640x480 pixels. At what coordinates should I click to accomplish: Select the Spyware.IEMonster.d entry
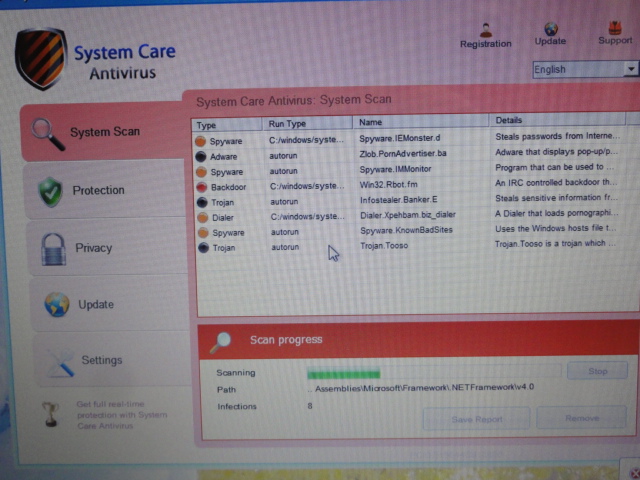400,138
